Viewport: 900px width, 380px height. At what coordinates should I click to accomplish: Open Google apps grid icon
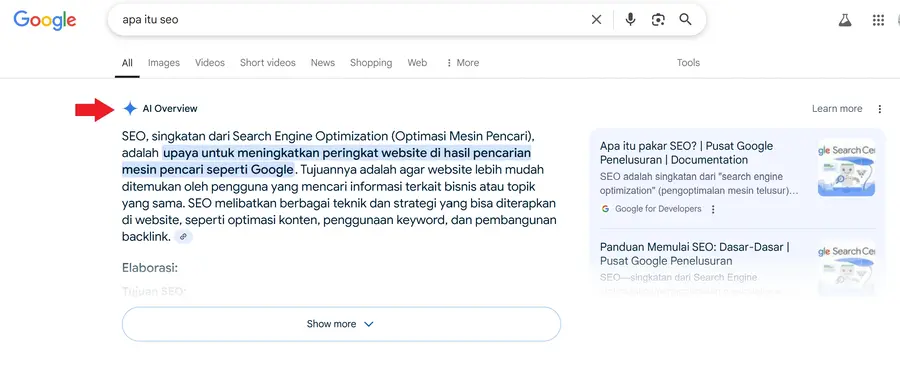click(878, 20)
